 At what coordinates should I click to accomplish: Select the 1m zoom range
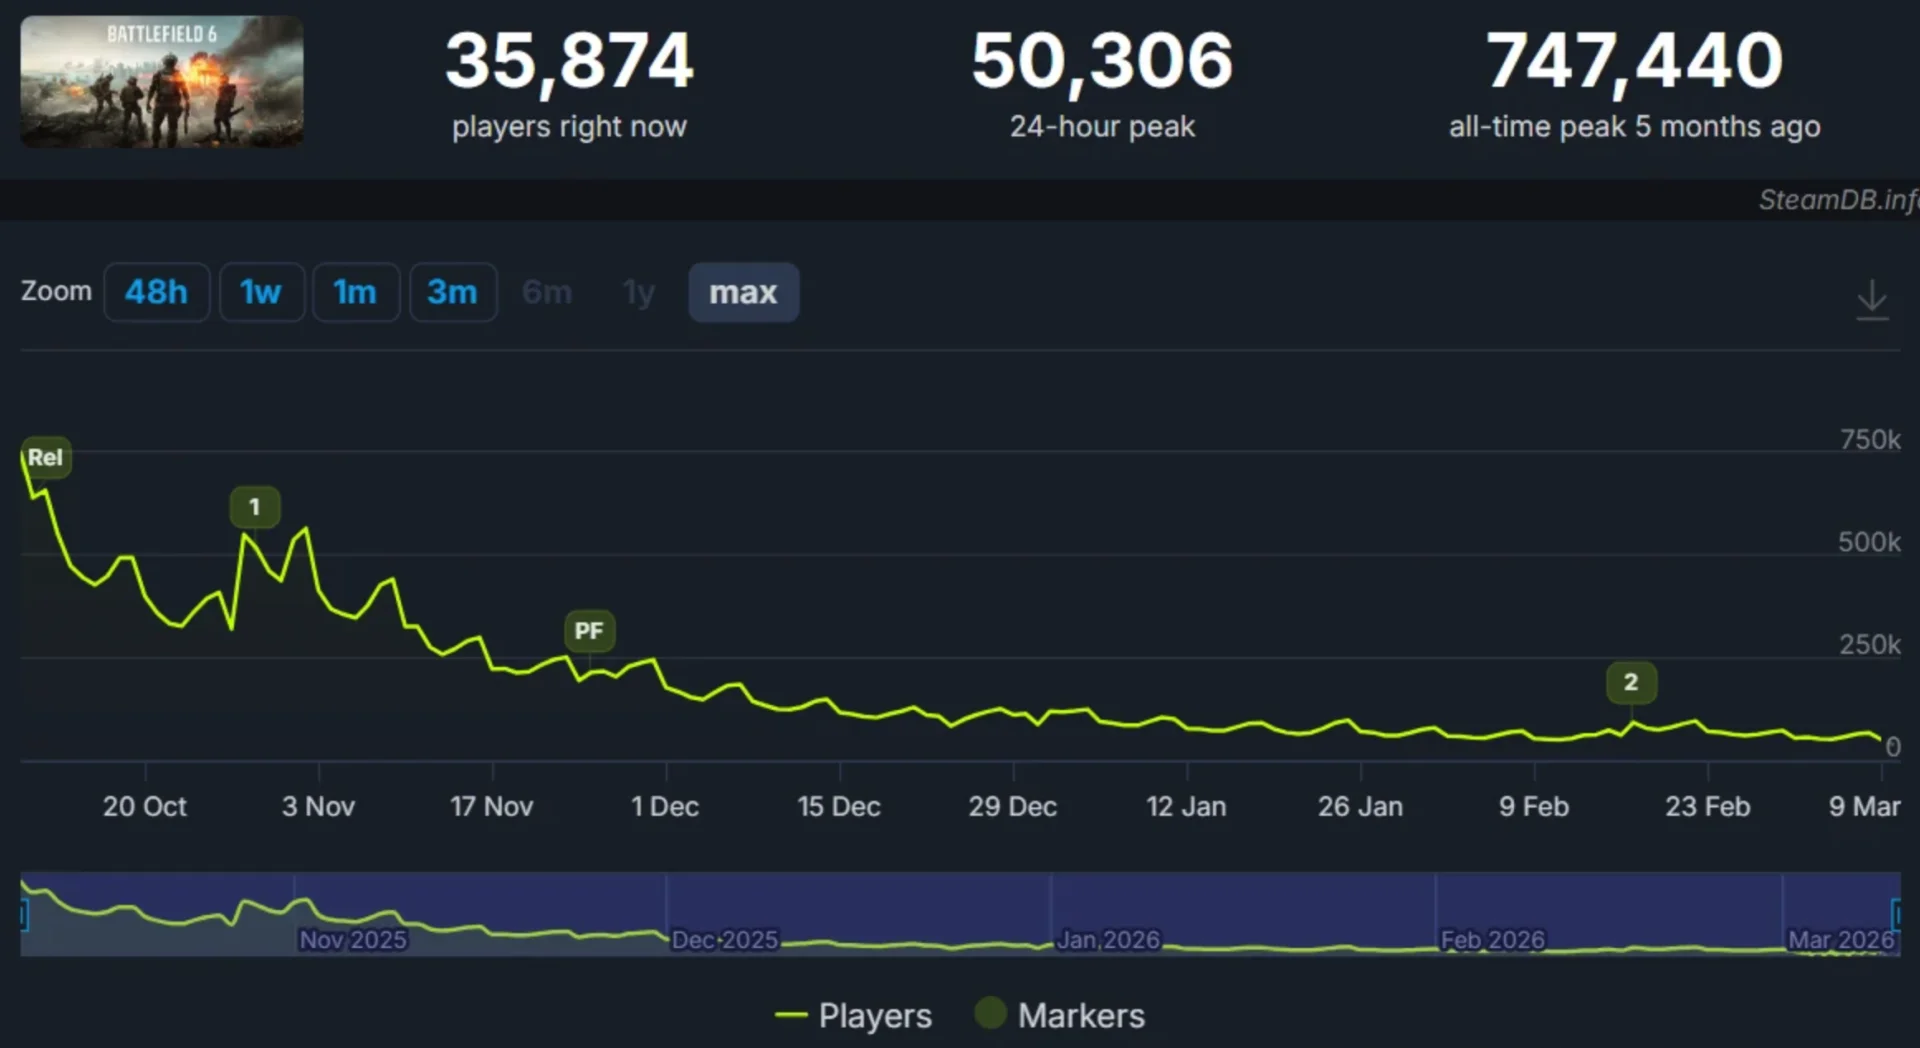pos(355,292)
